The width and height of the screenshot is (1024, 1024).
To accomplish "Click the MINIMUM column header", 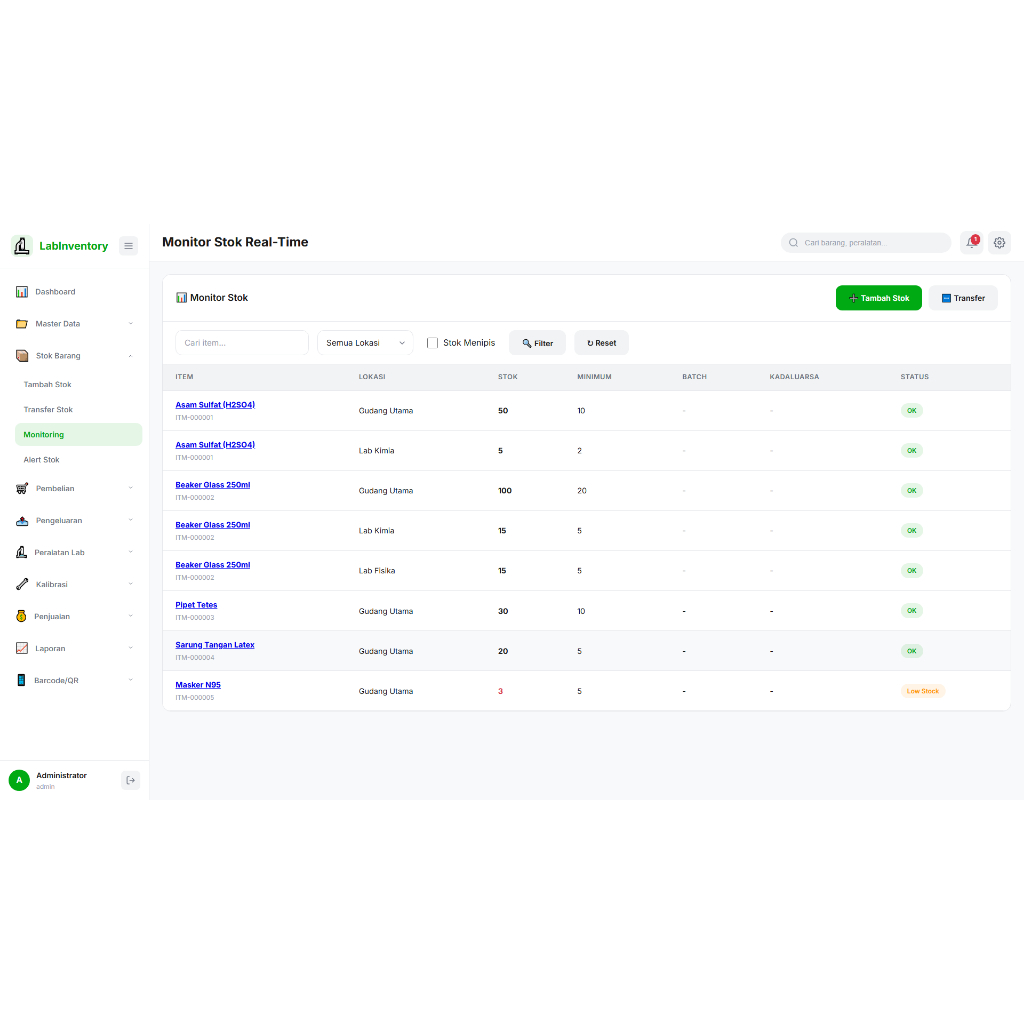I will click(594, 377).
